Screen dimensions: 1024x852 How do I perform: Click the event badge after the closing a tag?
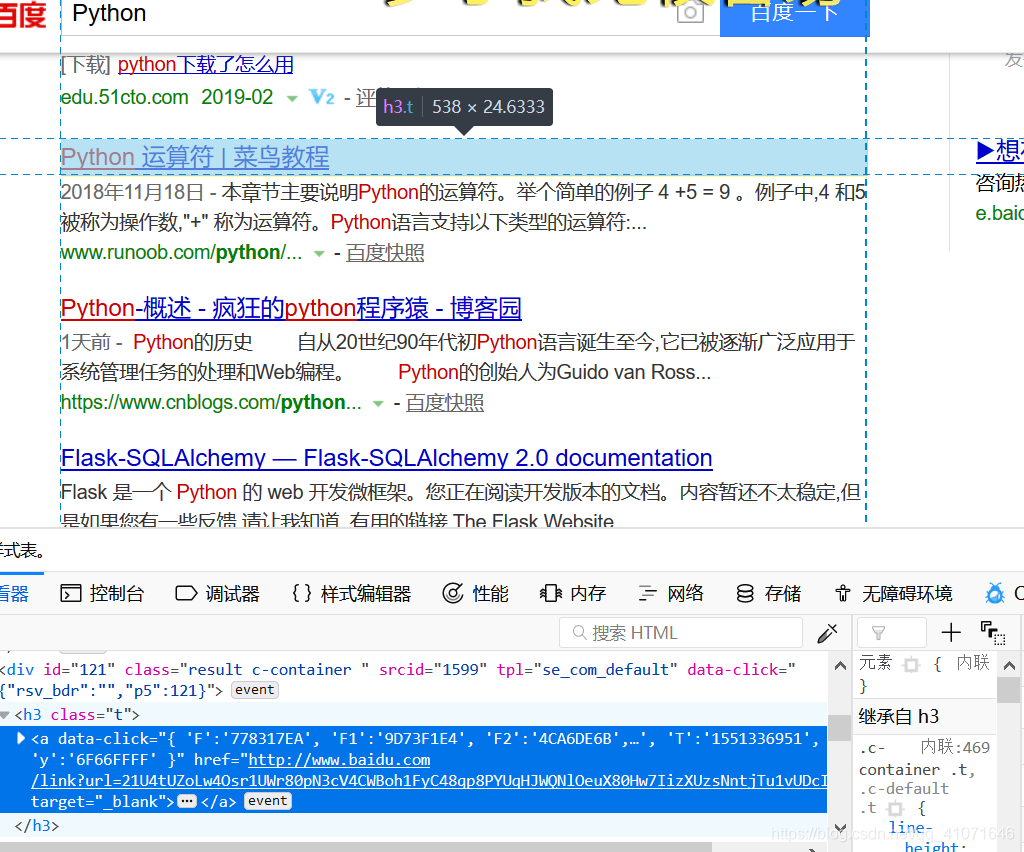[x=268, y=801]
